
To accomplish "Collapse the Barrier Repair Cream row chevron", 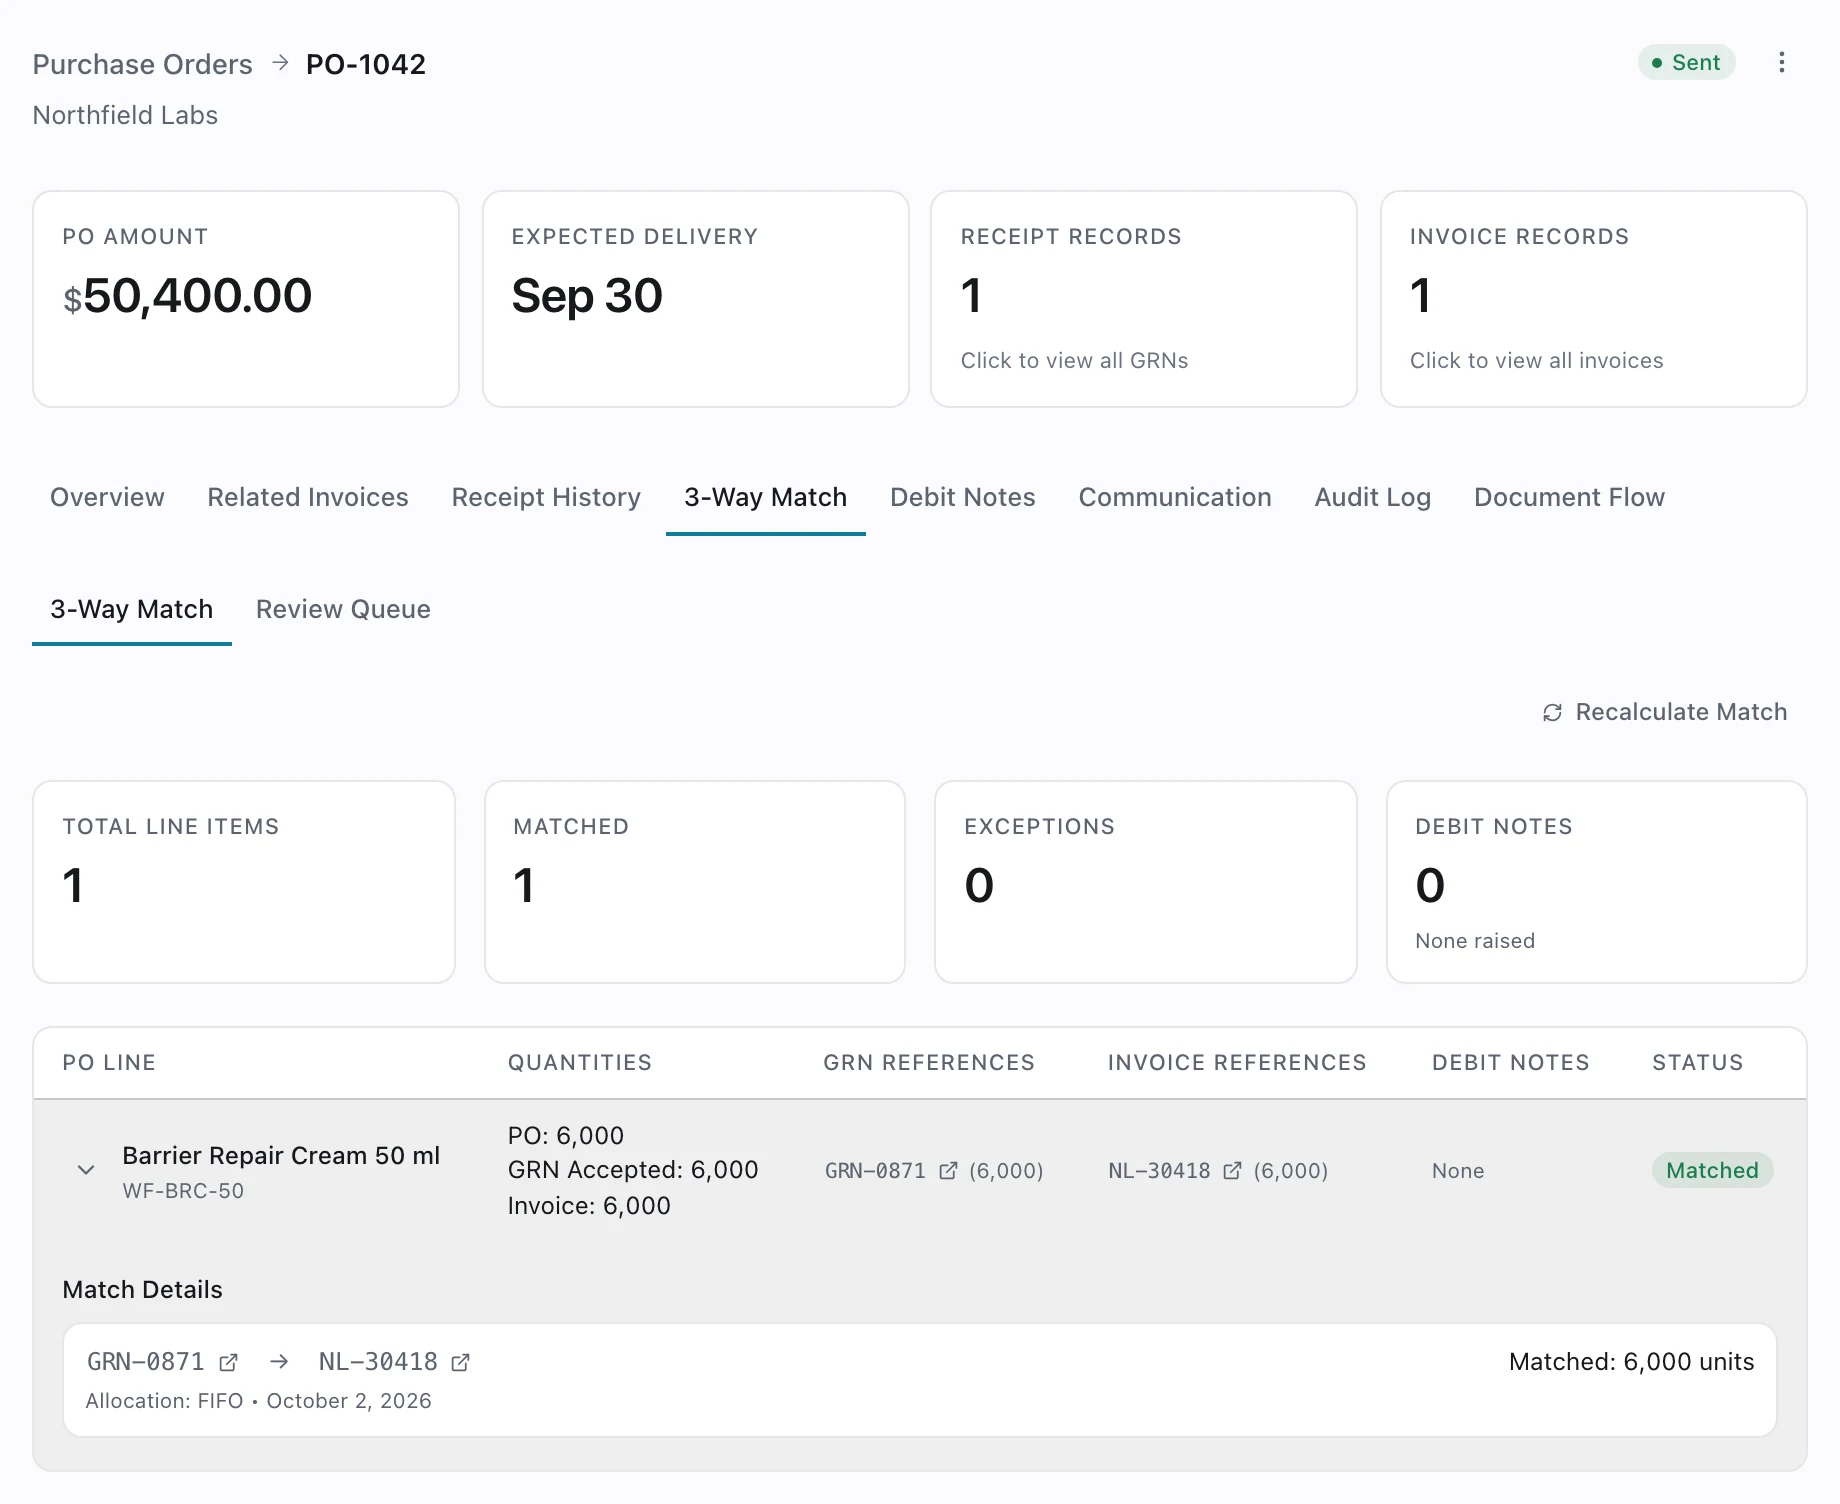I will [86, 1170].
